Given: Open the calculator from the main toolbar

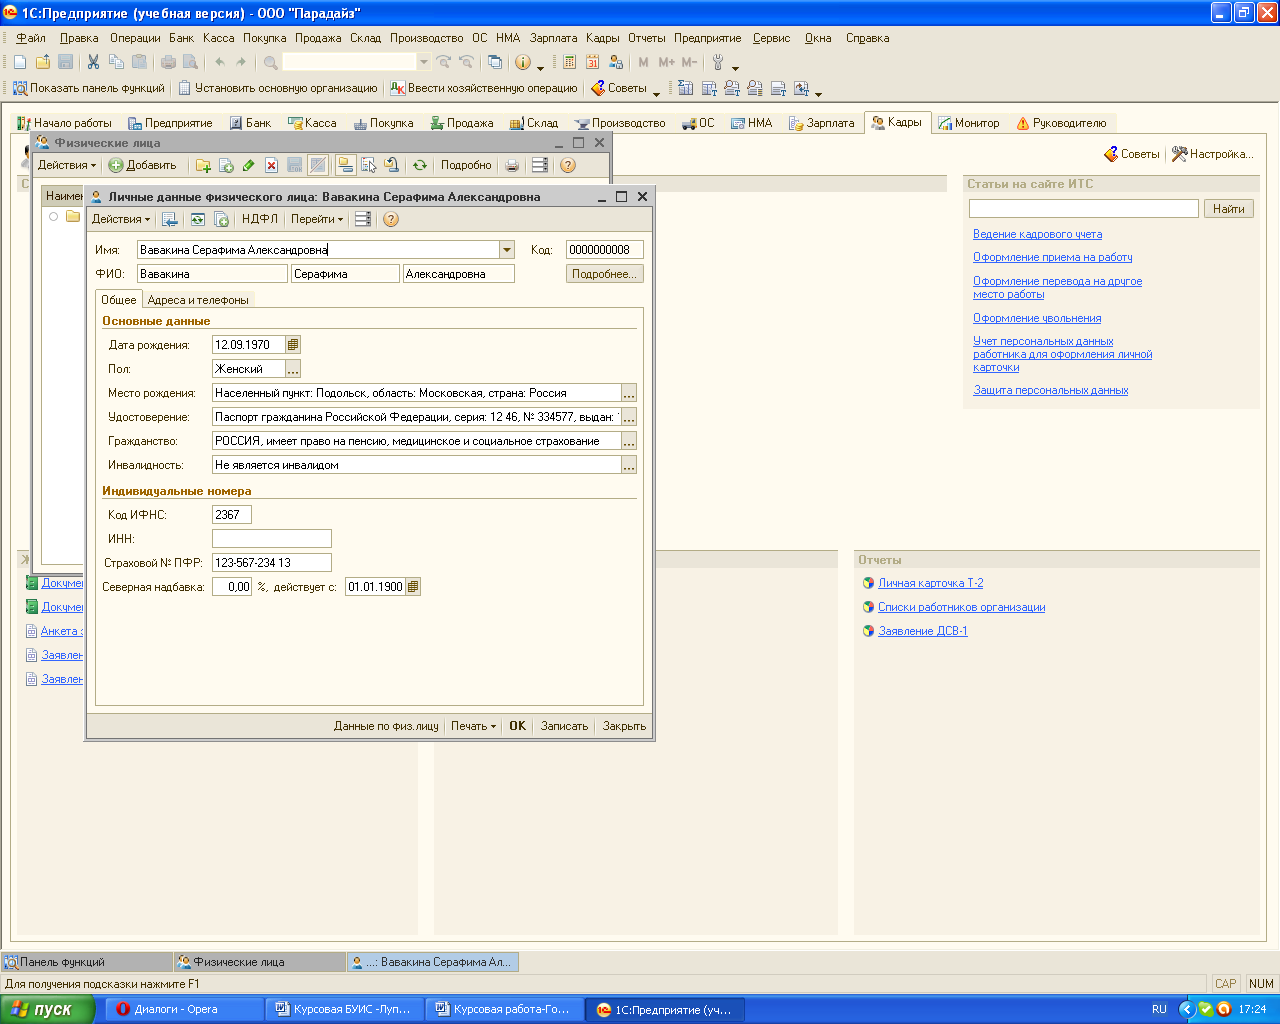Looking at the screenshot, I should 569,62.
